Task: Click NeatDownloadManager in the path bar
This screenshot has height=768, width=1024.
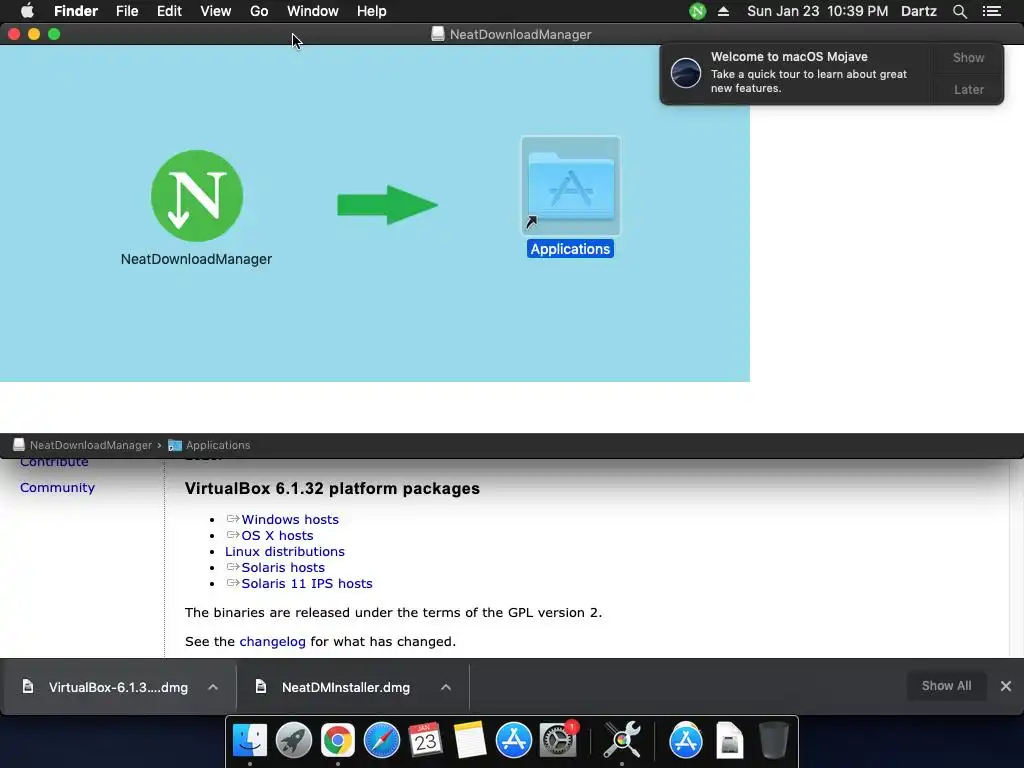Action: (x=83, y=445)
